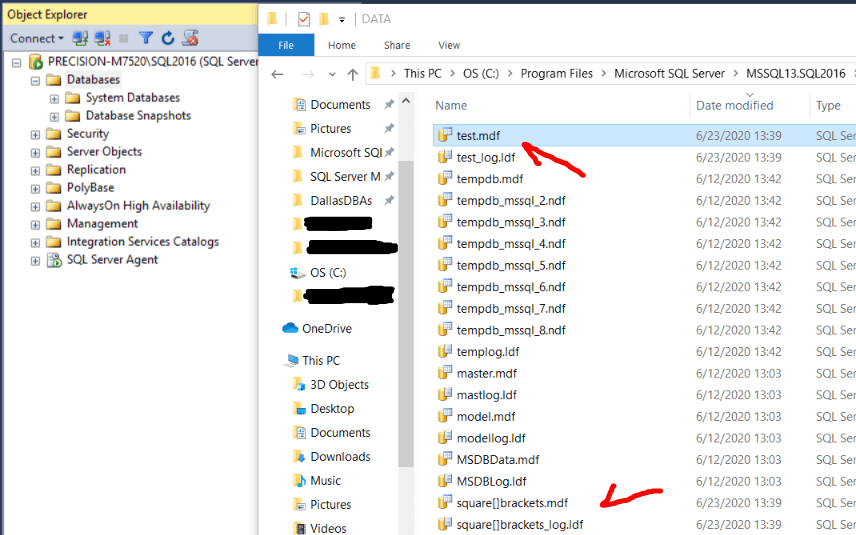Open the Home ribbon tab

click(x=342, y=45)
